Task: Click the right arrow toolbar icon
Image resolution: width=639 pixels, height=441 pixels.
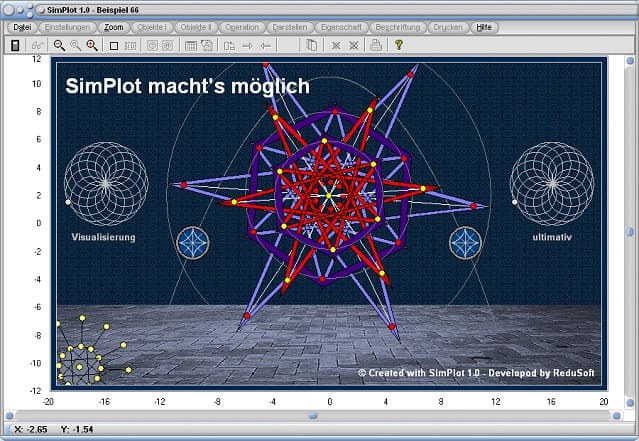Action: point(247,46)
